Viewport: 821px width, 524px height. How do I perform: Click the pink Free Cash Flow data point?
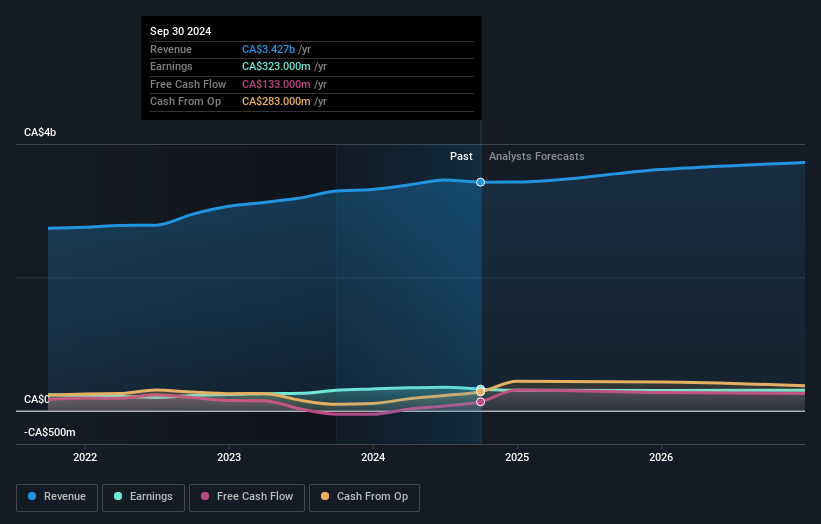(x=480, y=402)
